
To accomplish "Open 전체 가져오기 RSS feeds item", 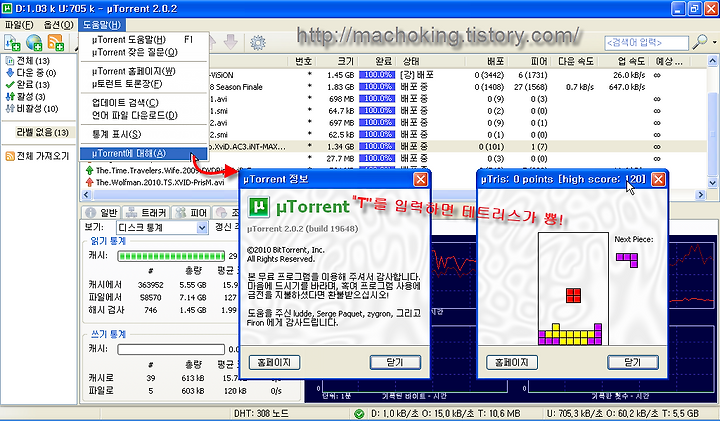I will click(37, 156).
